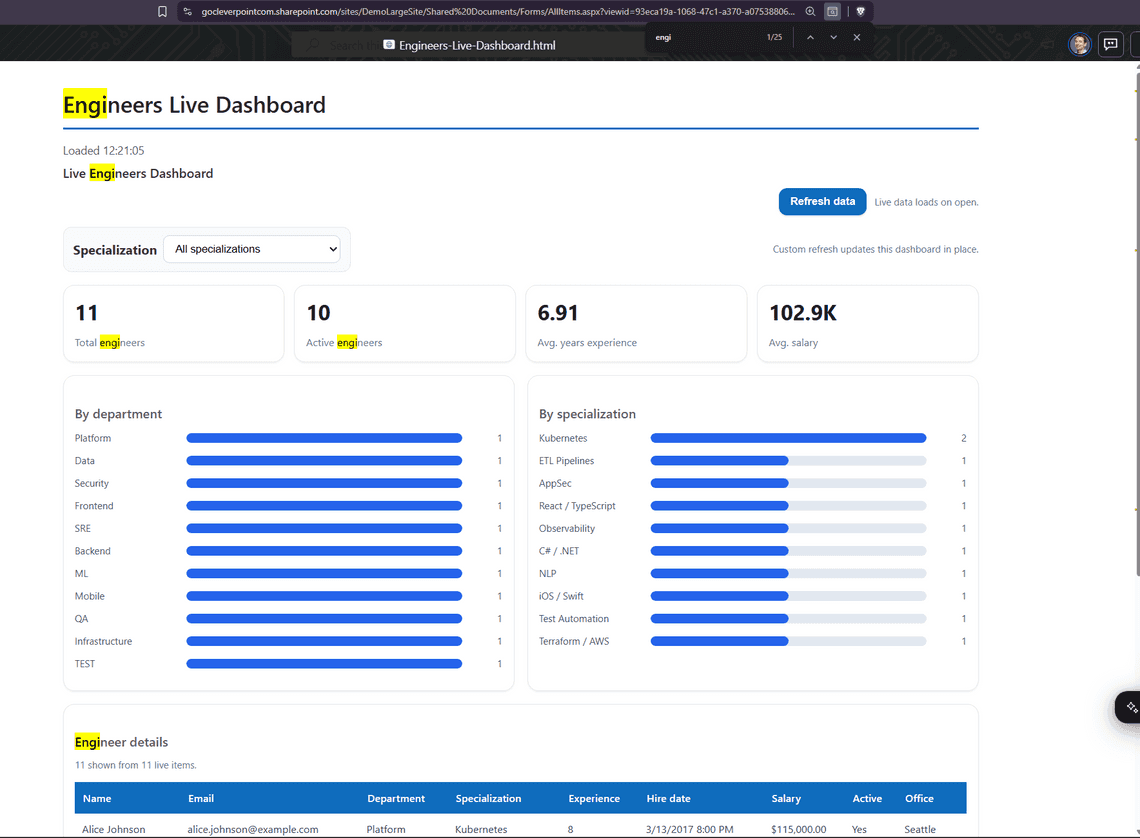Click the 3/13/2017 8:00 PM hire date

point(689,829)
